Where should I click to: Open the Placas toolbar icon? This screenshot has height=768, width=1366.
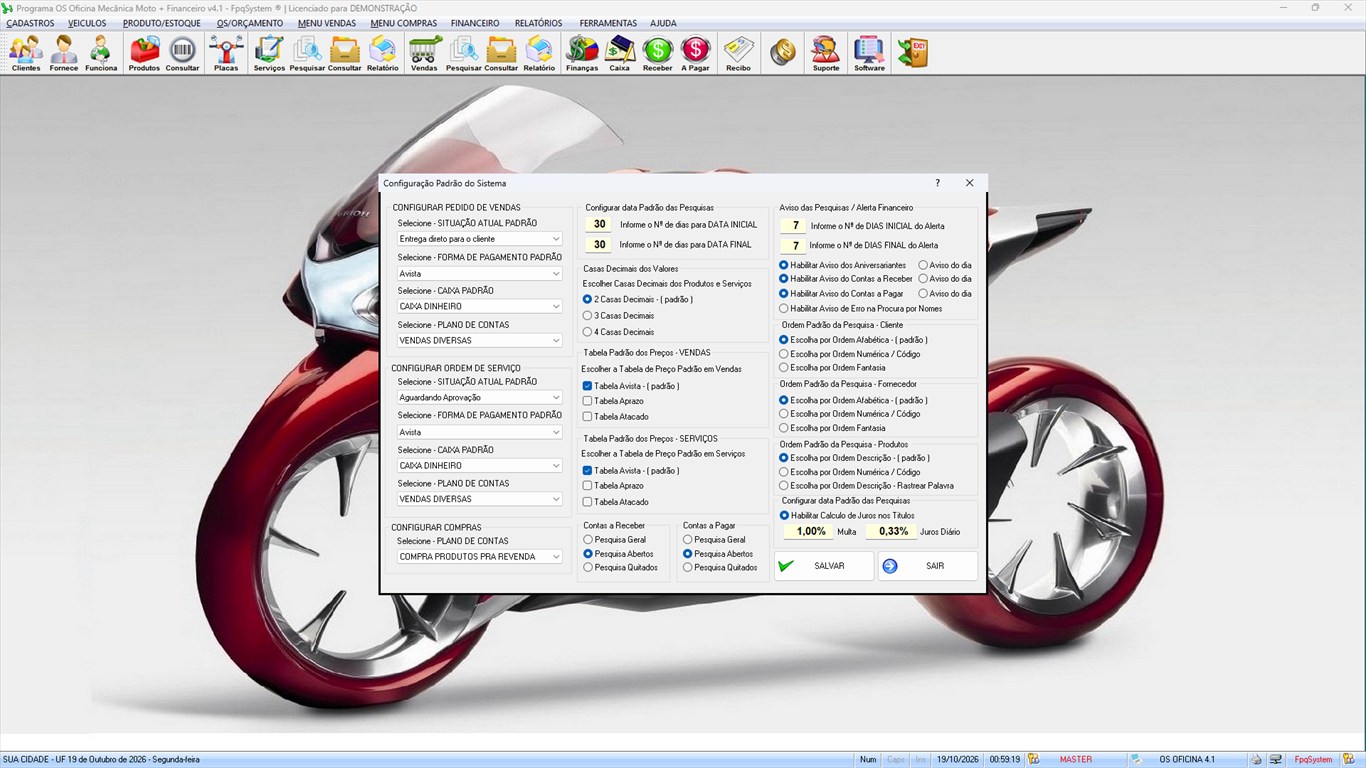tap(226, 54)
